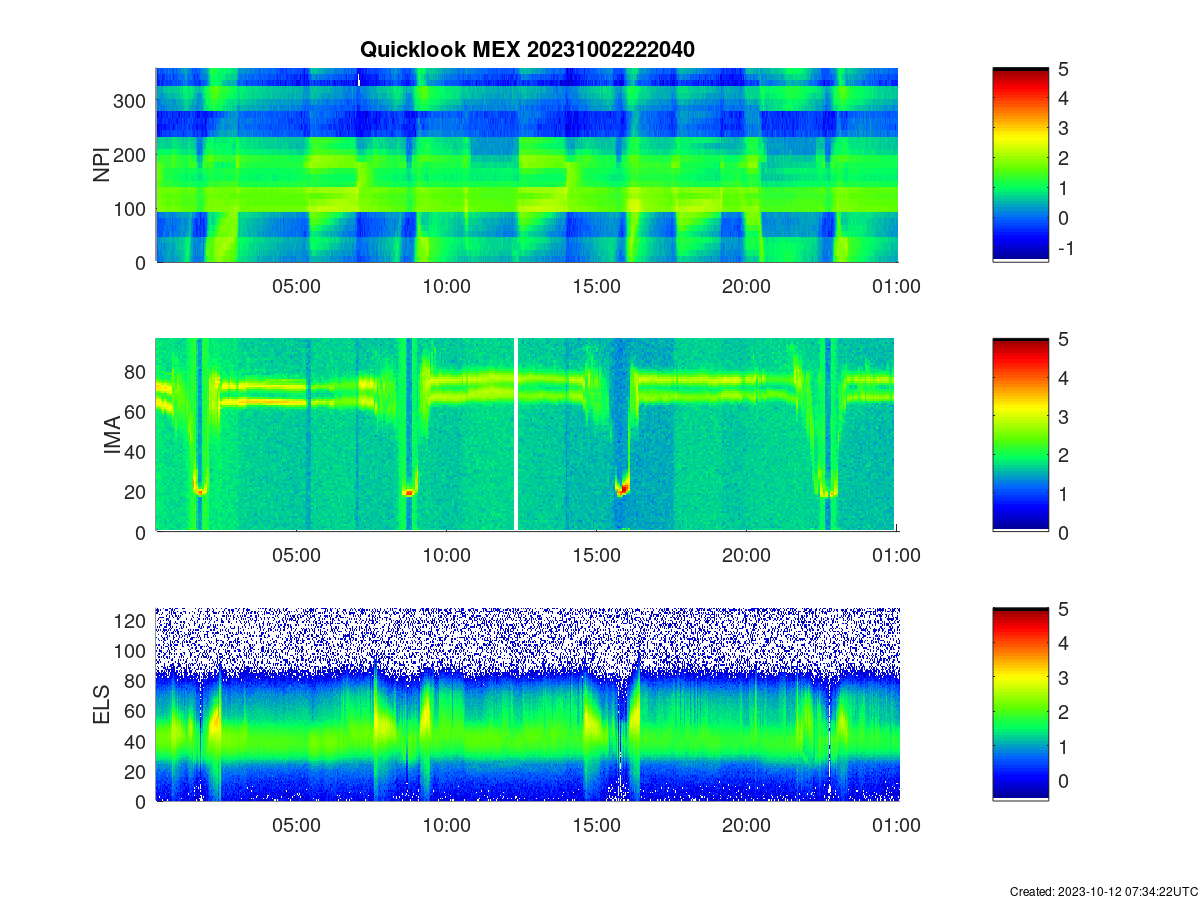Image resolution: width=1200 pixels, height=900 pixels.
Task: Click the 100 tick on NPI y-axis
Action: 131,209
